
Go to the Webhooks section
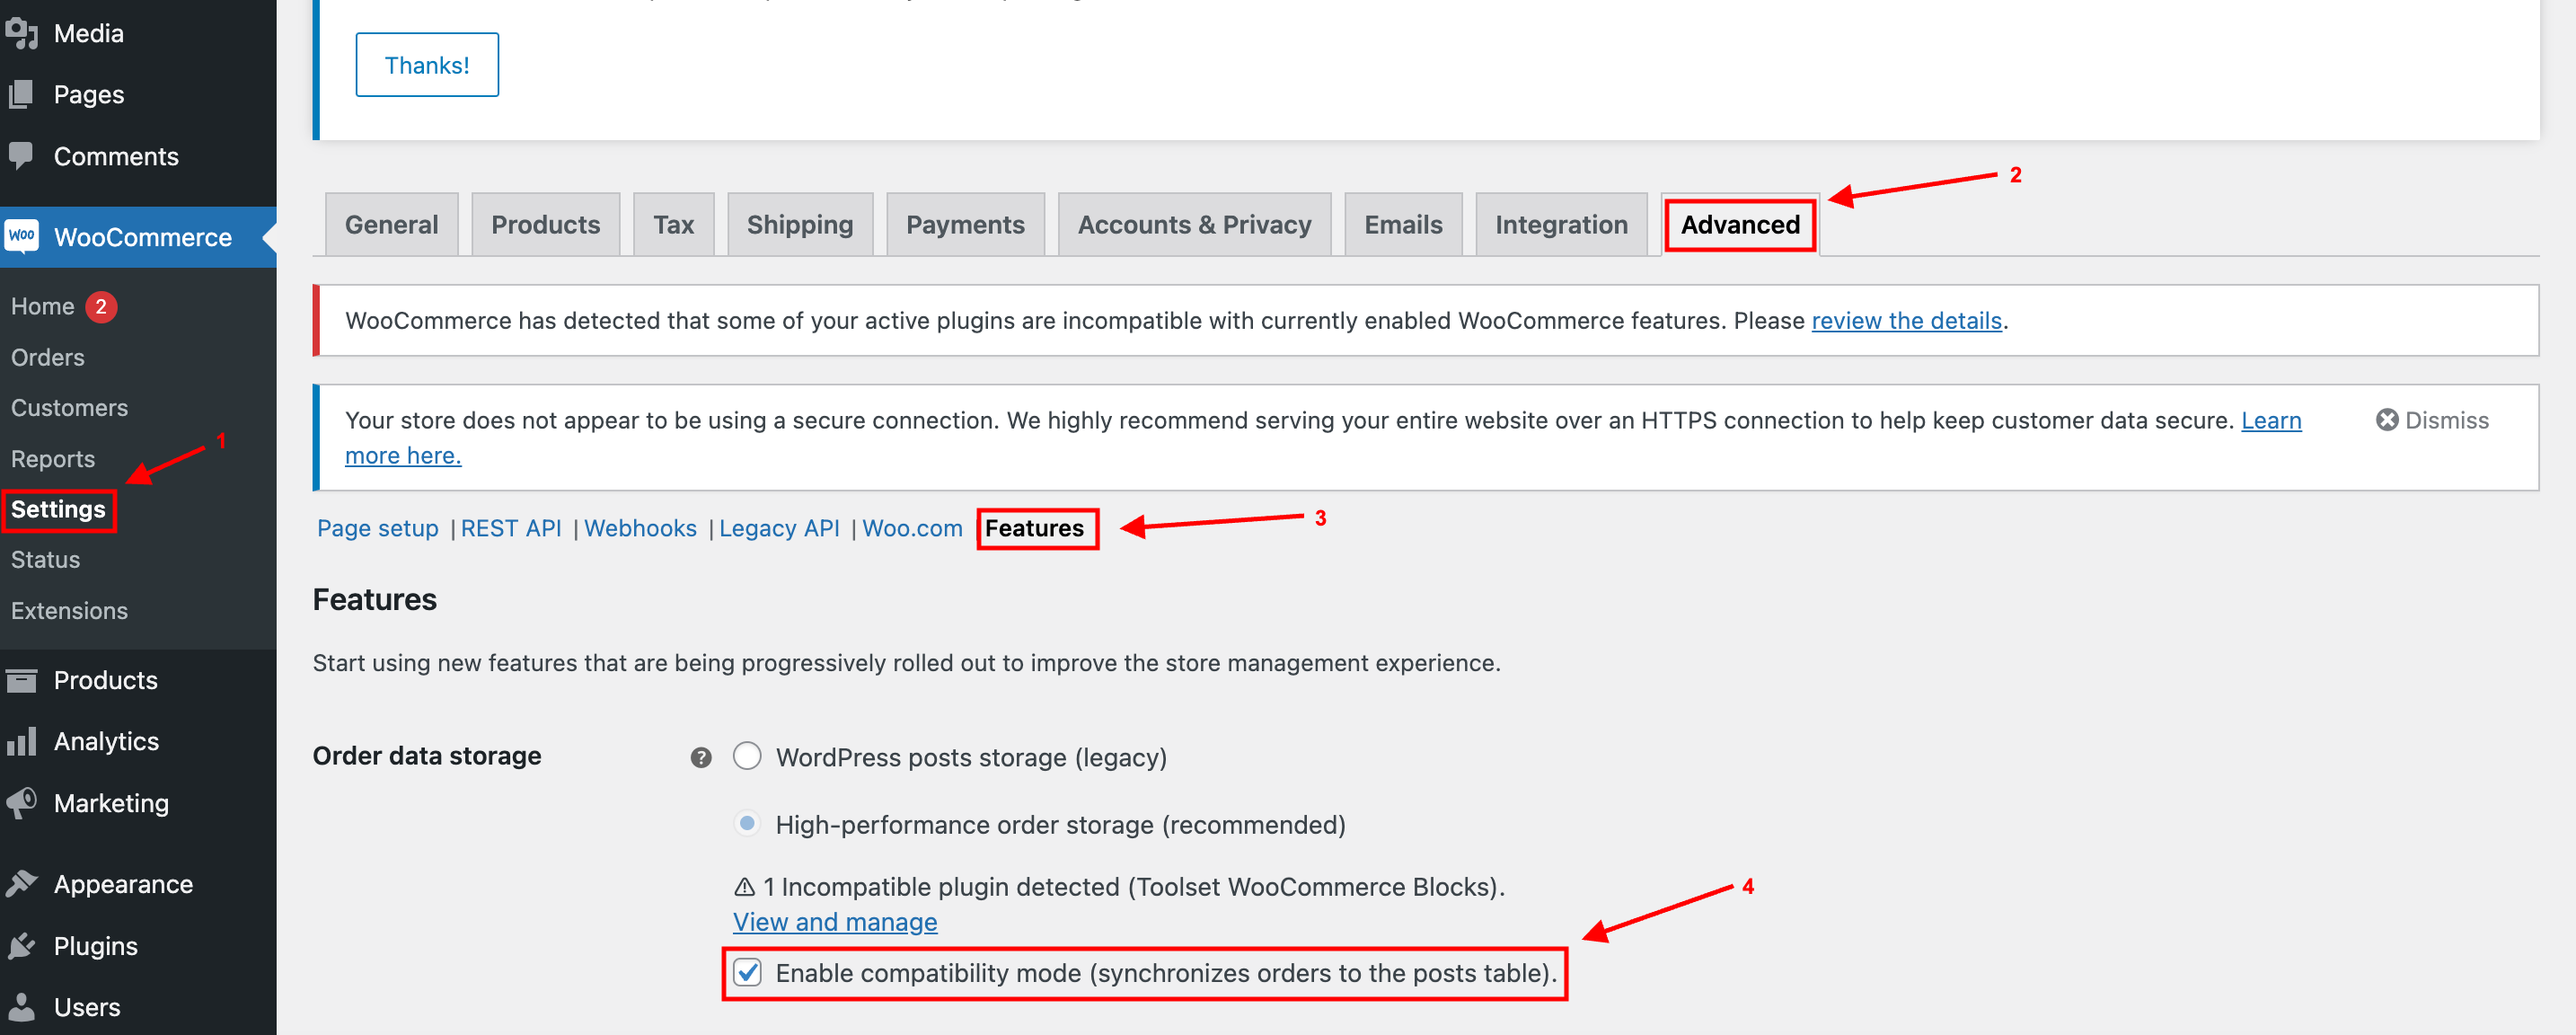point(640,529)
